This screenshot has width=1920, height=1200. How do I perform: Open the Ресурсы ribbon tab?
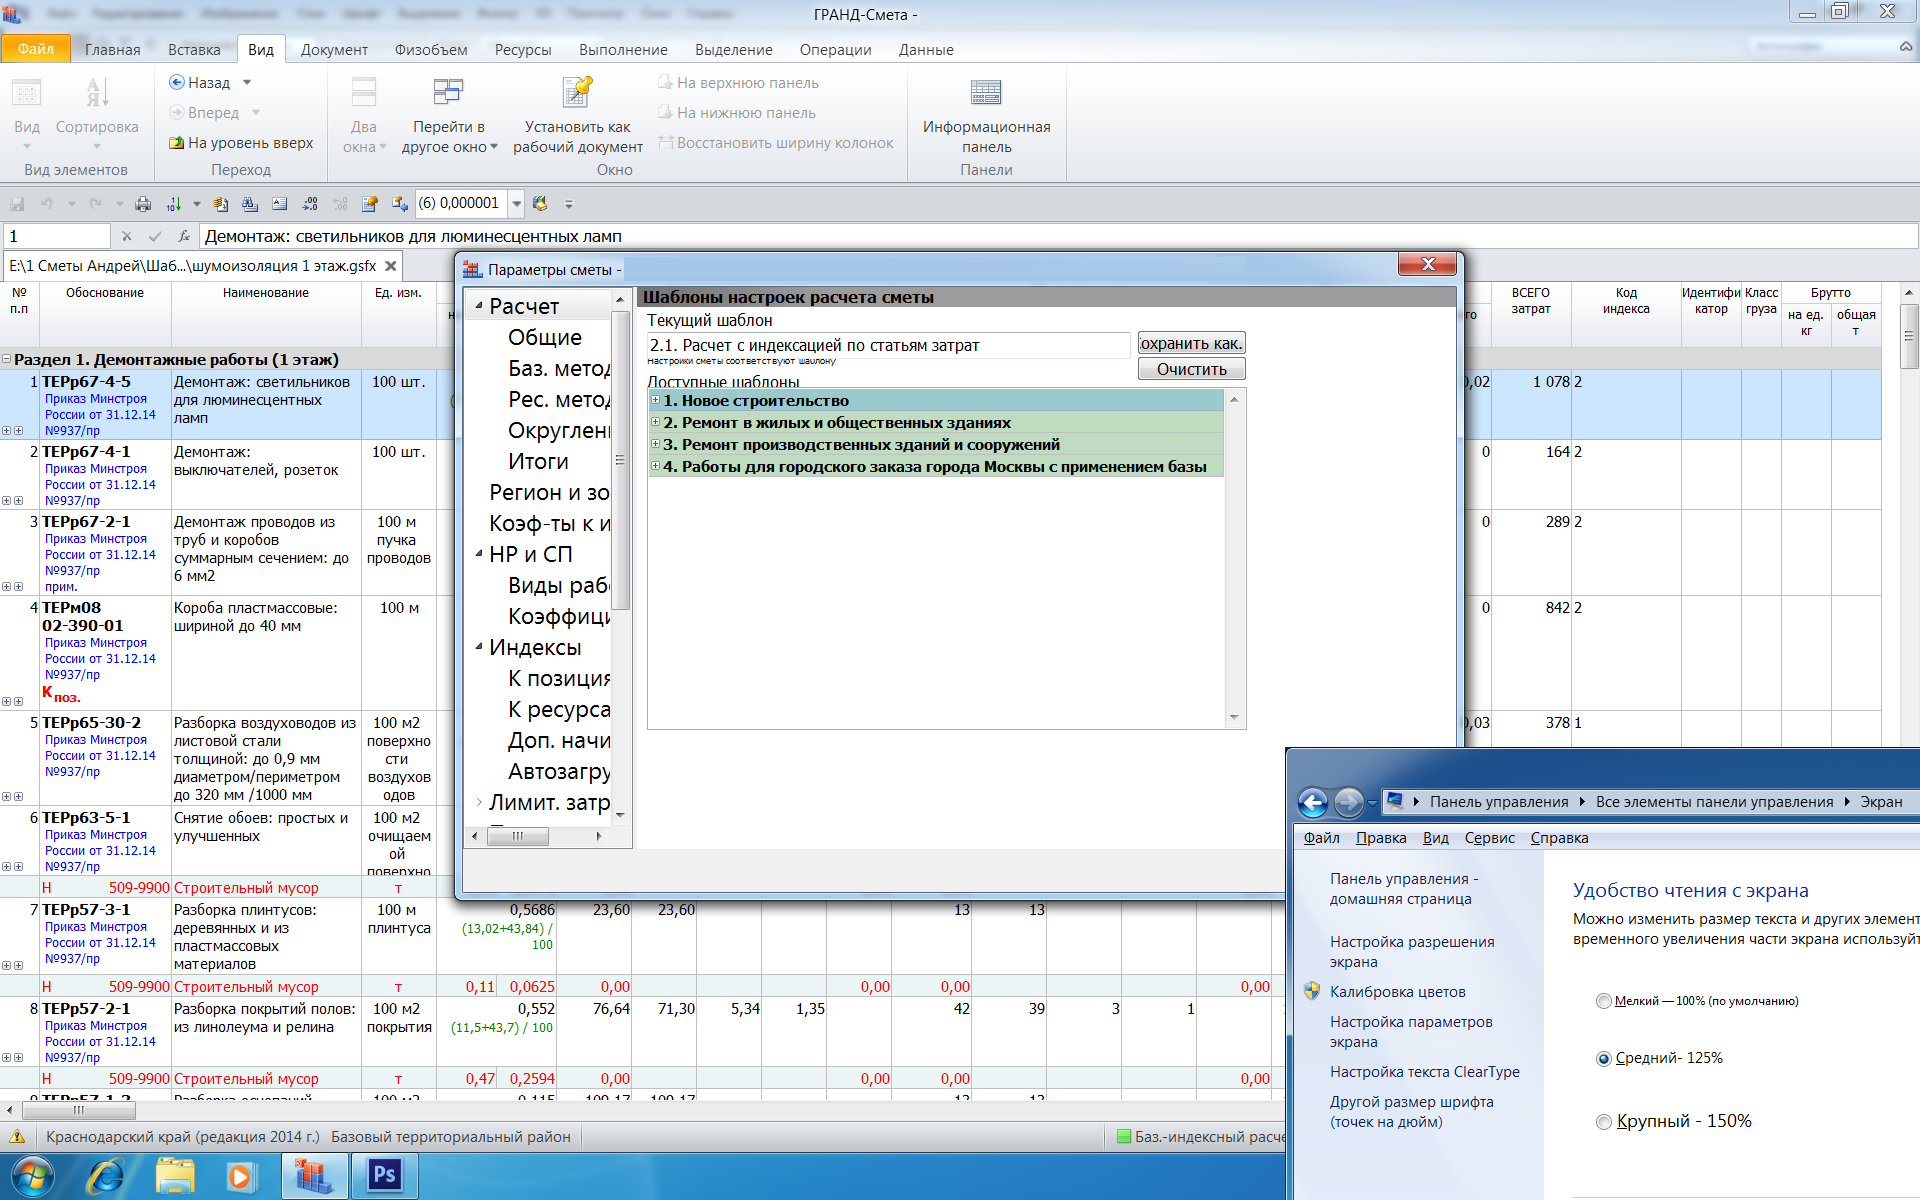pos(522,50)
